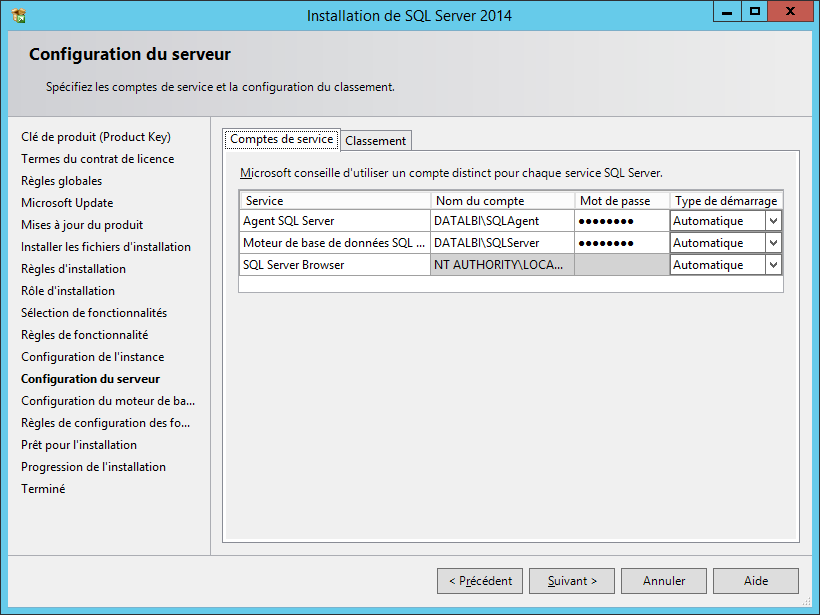Select Règles d'installation step
The width and height of the screenshot is (820, 615).
tap(73, 269)
